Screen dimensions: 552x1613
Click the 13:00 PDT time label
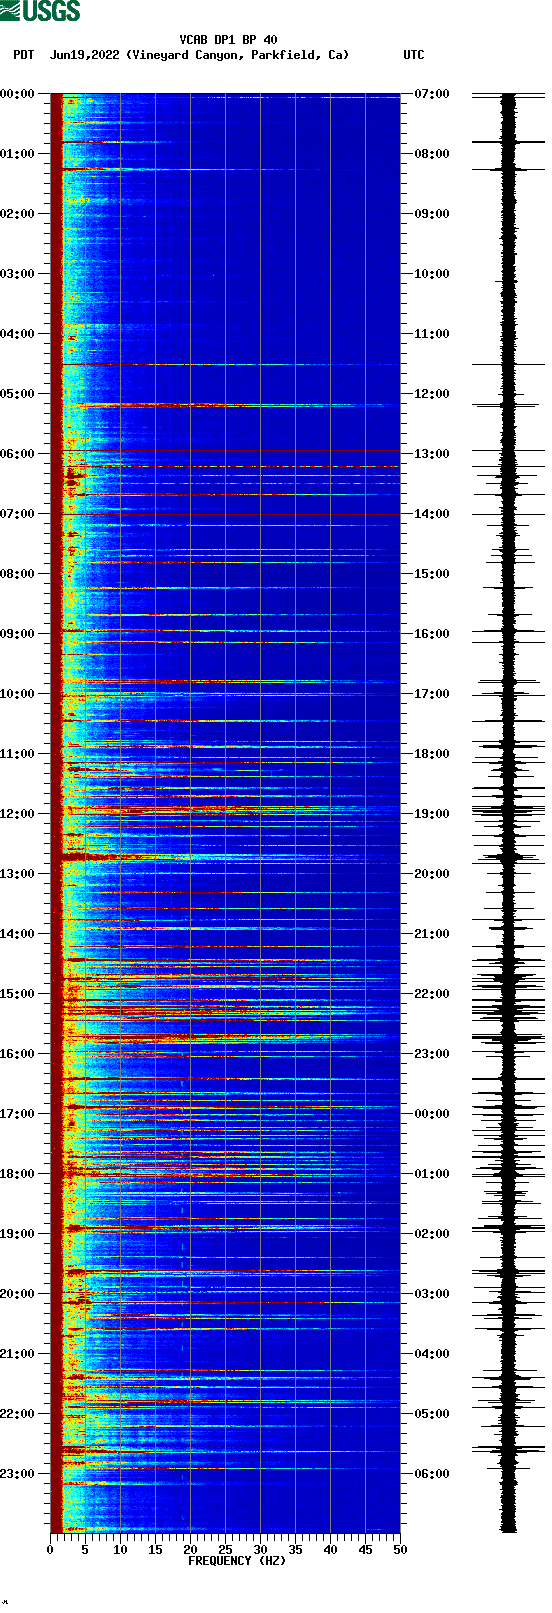[x=18, y=874]
